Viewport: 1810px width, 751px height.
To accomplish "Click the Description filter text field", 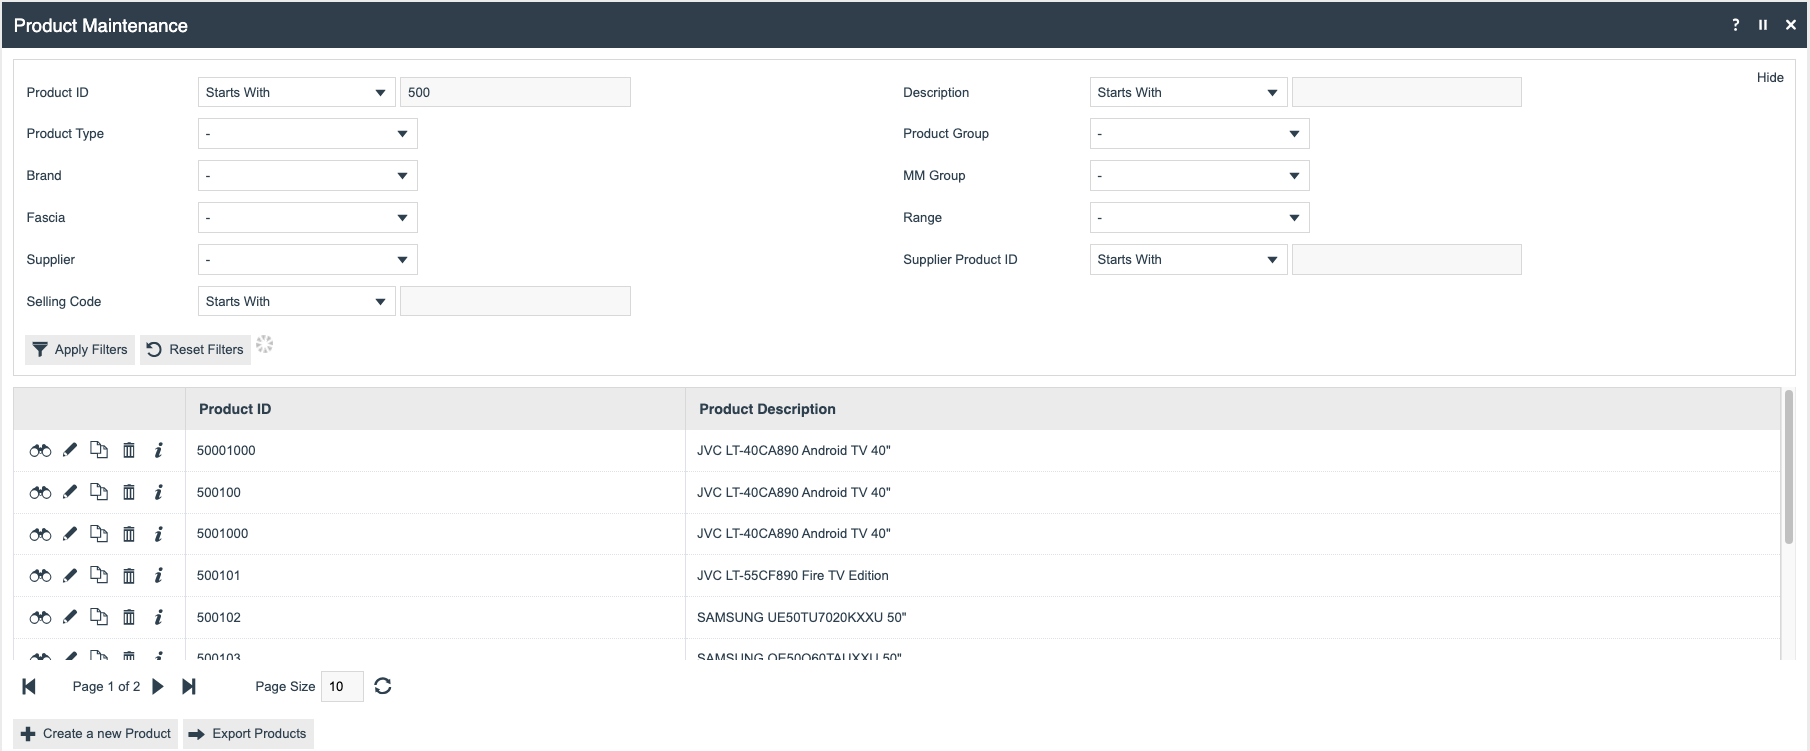I will tap(1406, 93).
